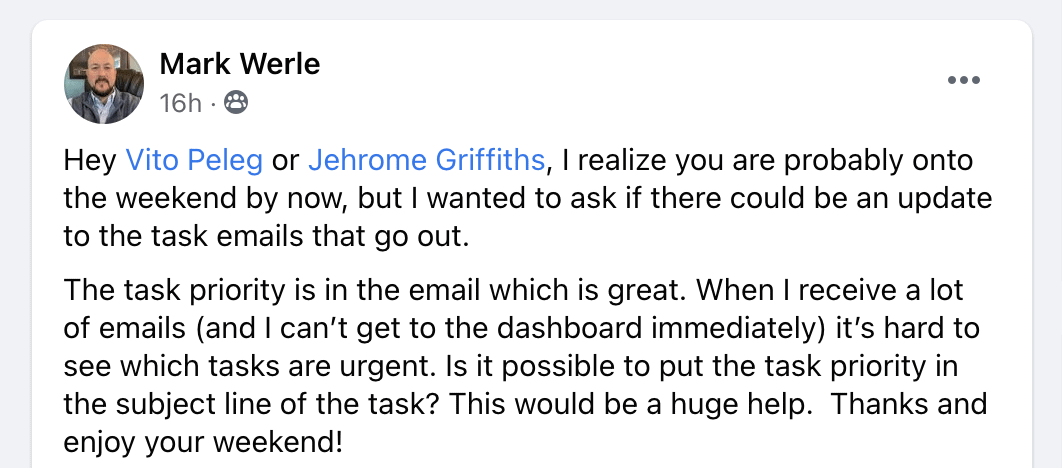Click the word 'Hey' starting the post
The image size is (1062, 468).
click(91, 160)
